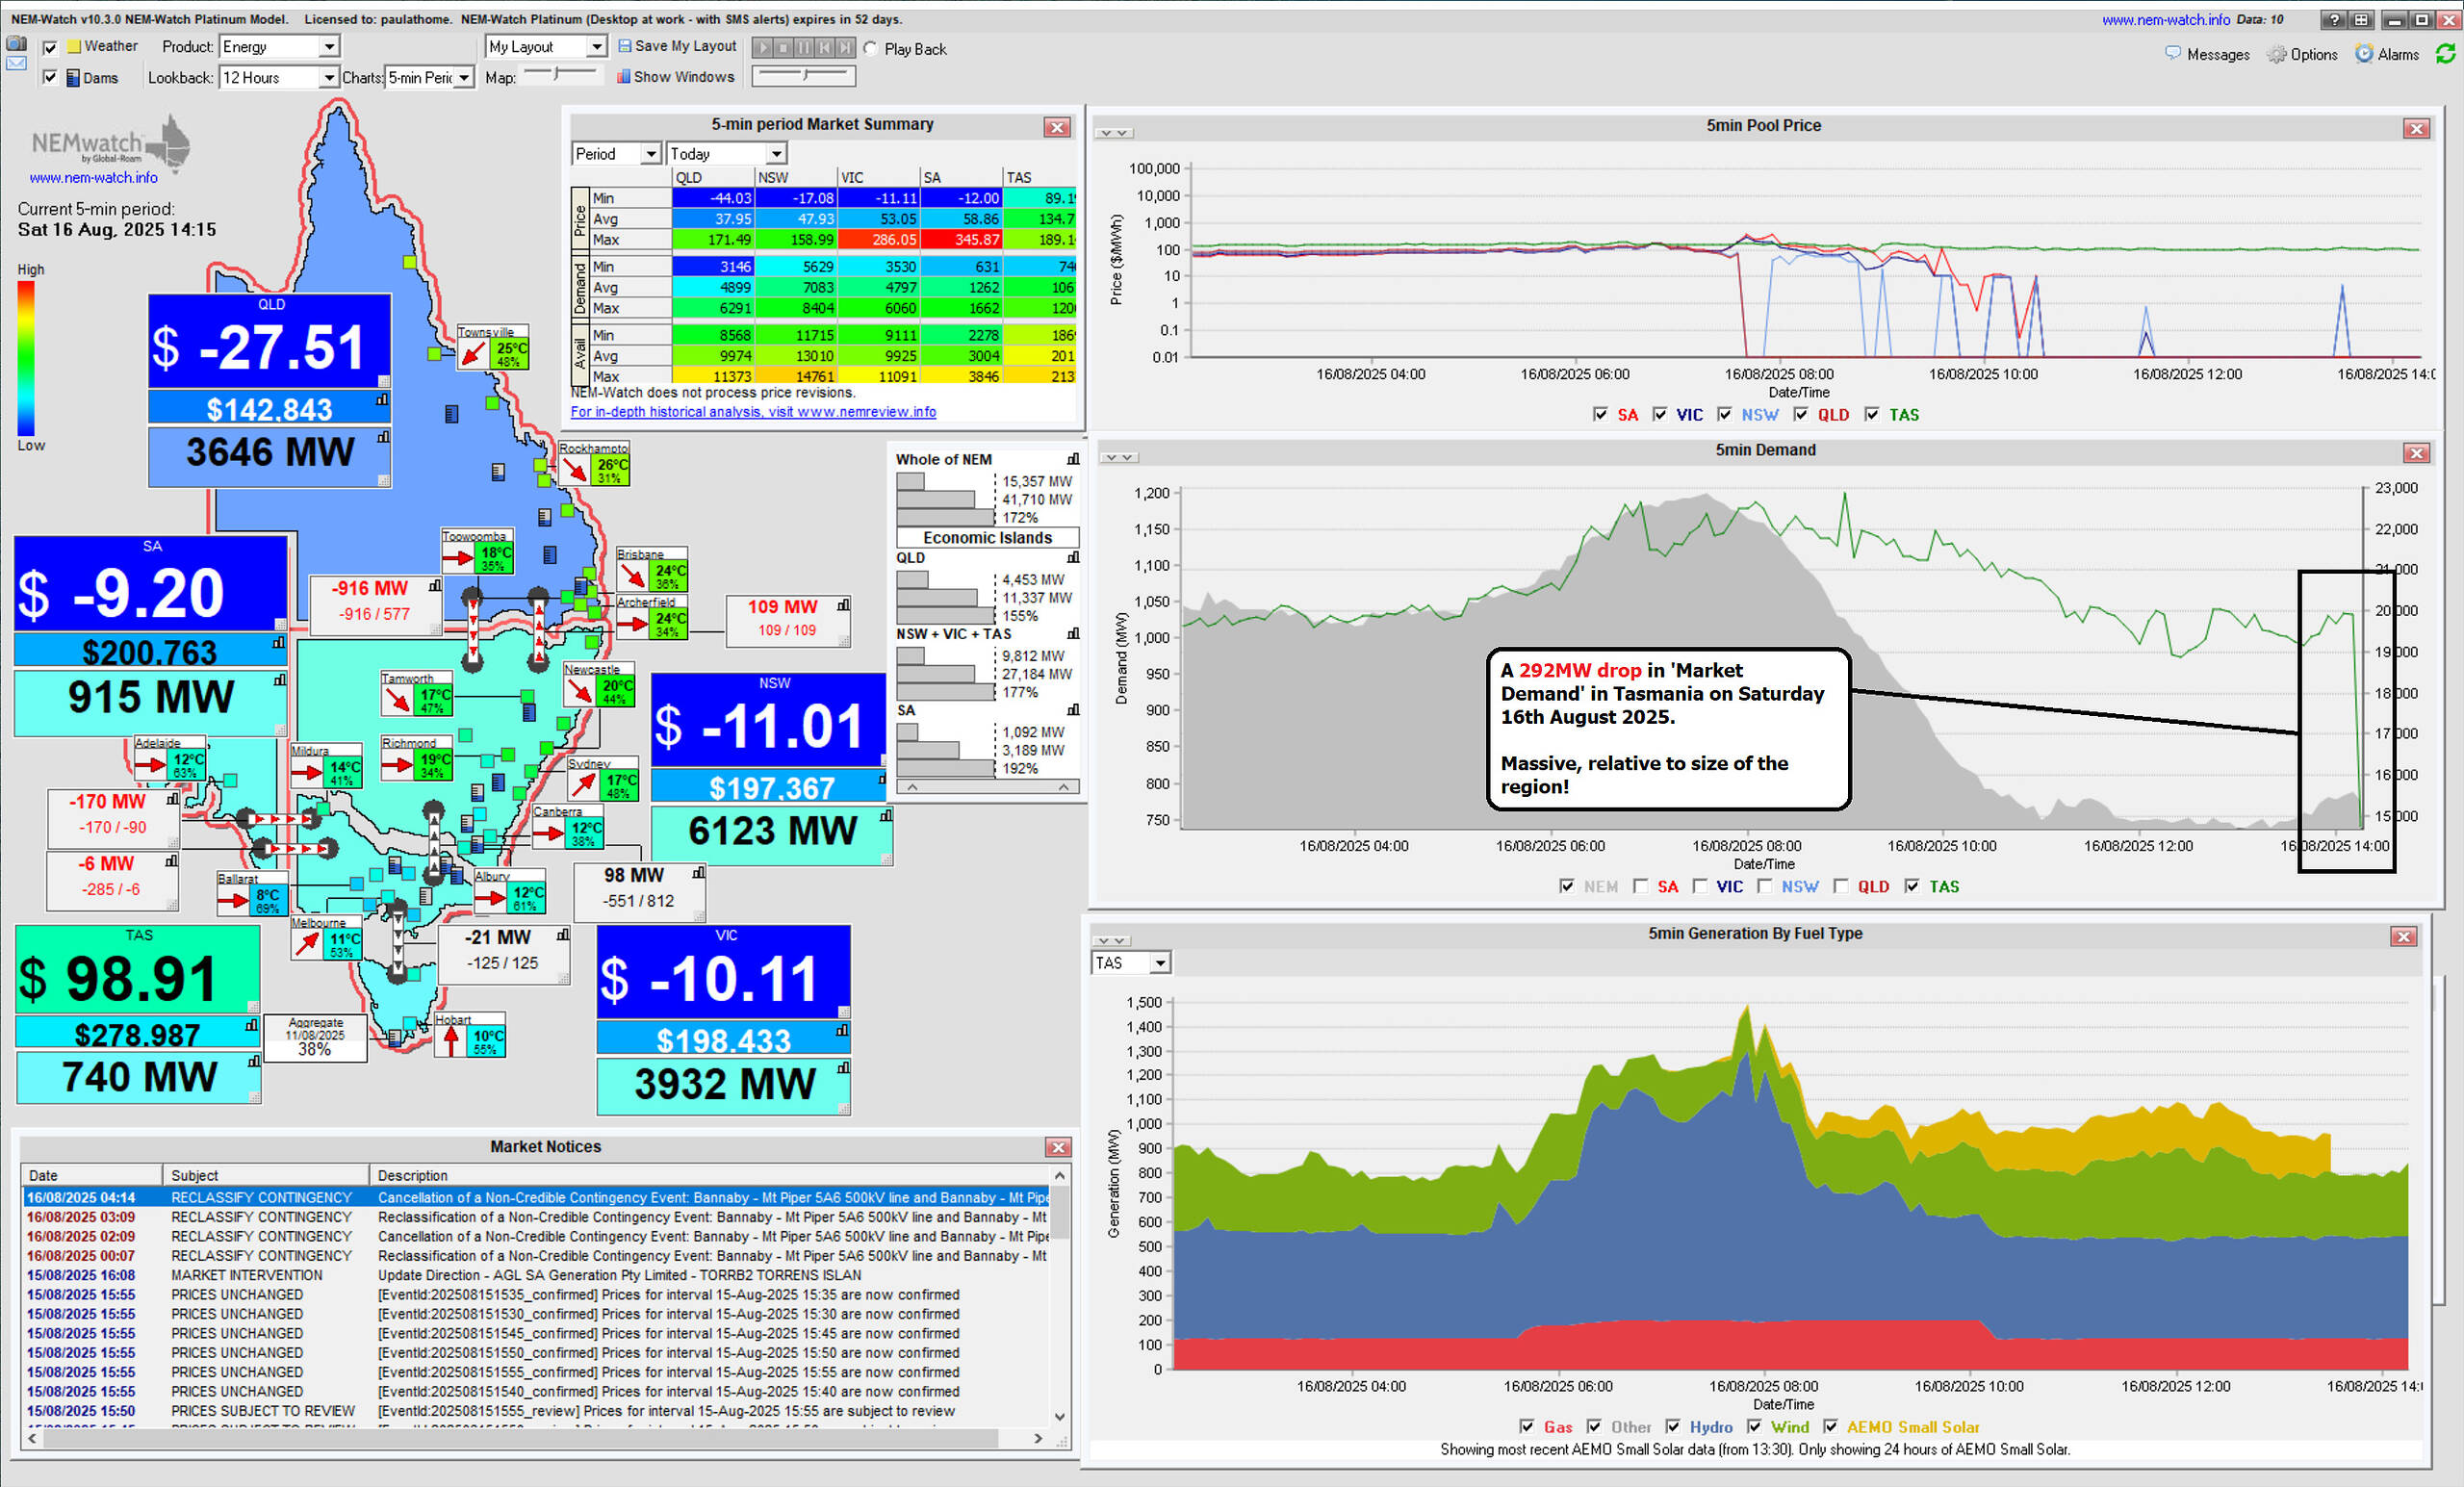The image size is (2464, 1487).
Task: Open the NSW demand 6123 MW chart icon
Action: coord(885,816)
